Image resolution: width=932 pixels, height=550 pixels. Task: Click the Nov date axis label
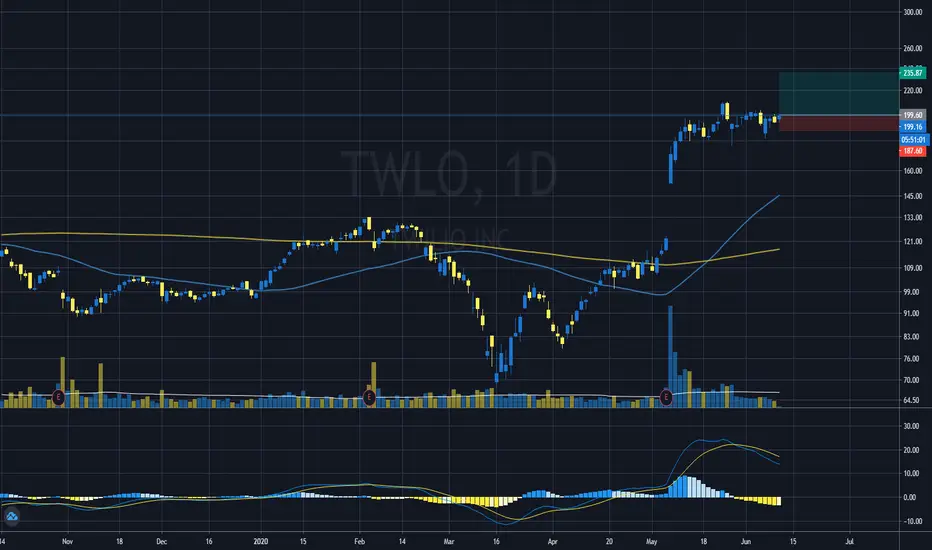67,542
